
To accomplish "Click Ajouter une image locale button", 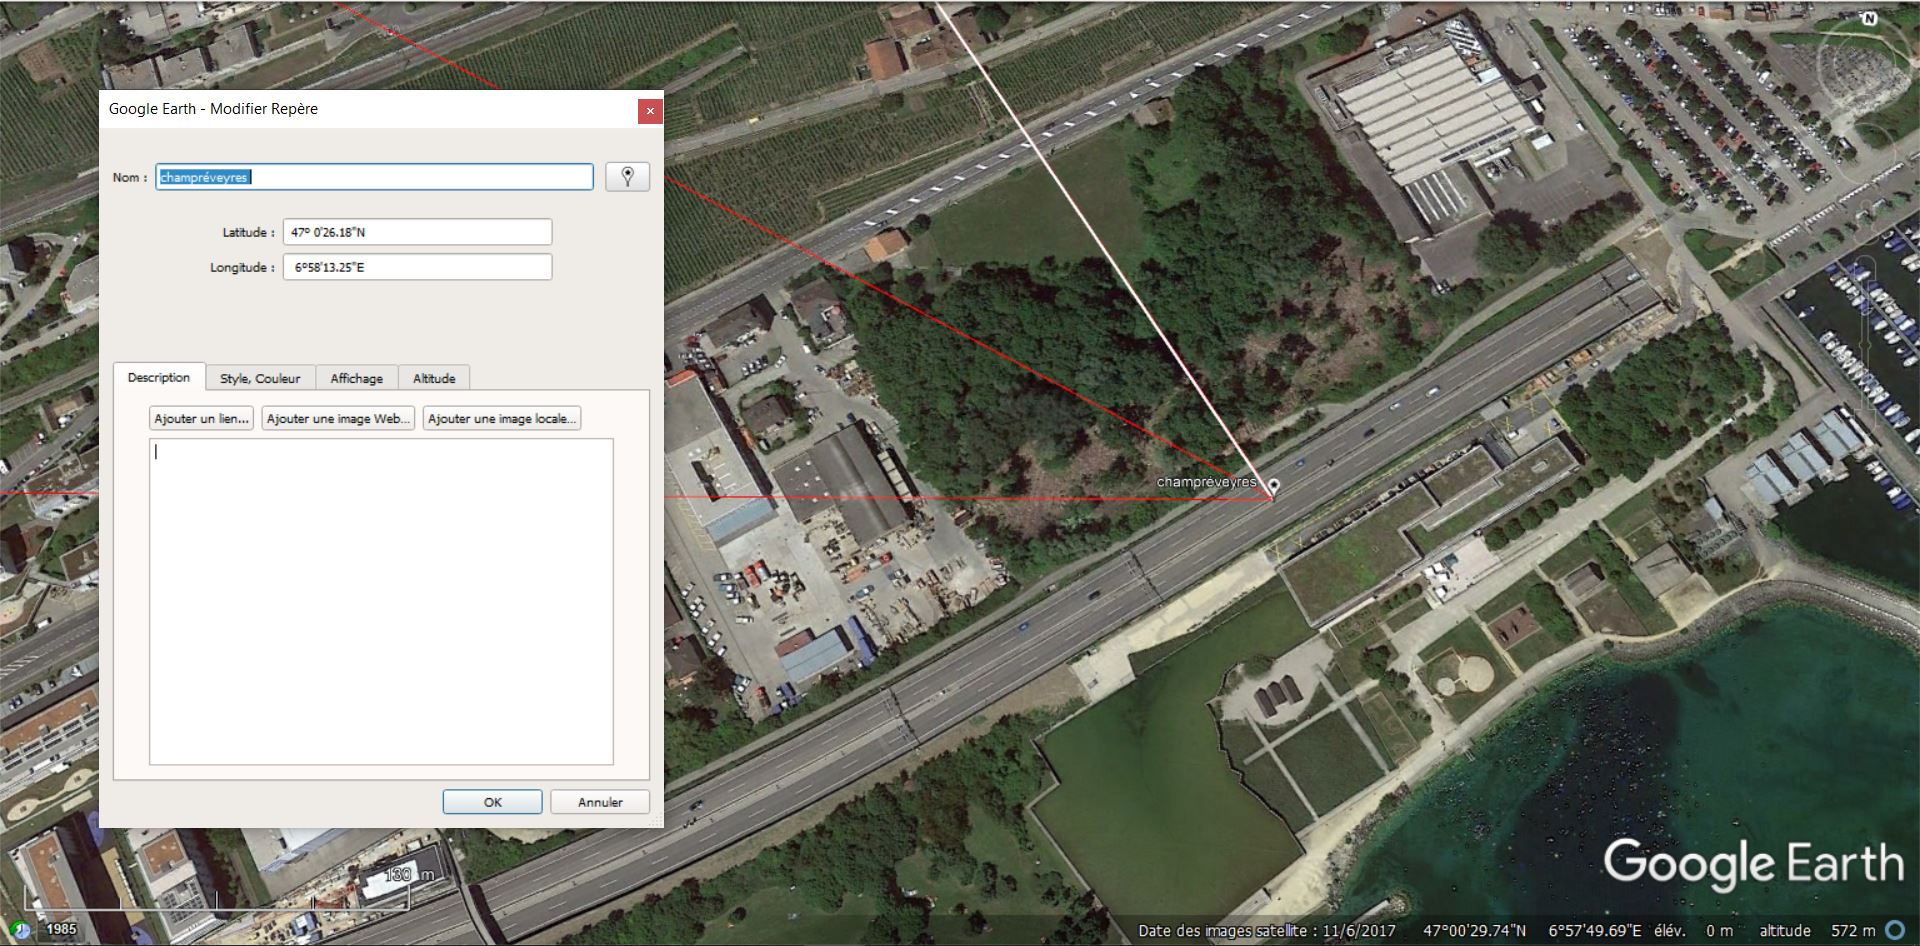I will (502, 419).
